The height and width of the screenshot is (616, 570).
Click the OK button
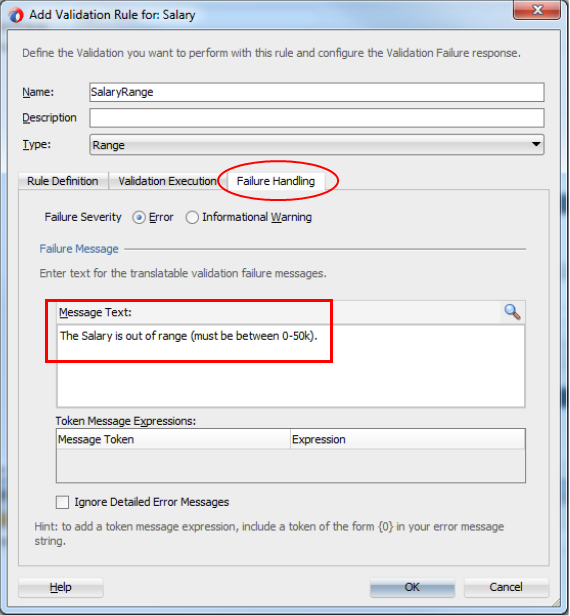click(x=412, y=587)
